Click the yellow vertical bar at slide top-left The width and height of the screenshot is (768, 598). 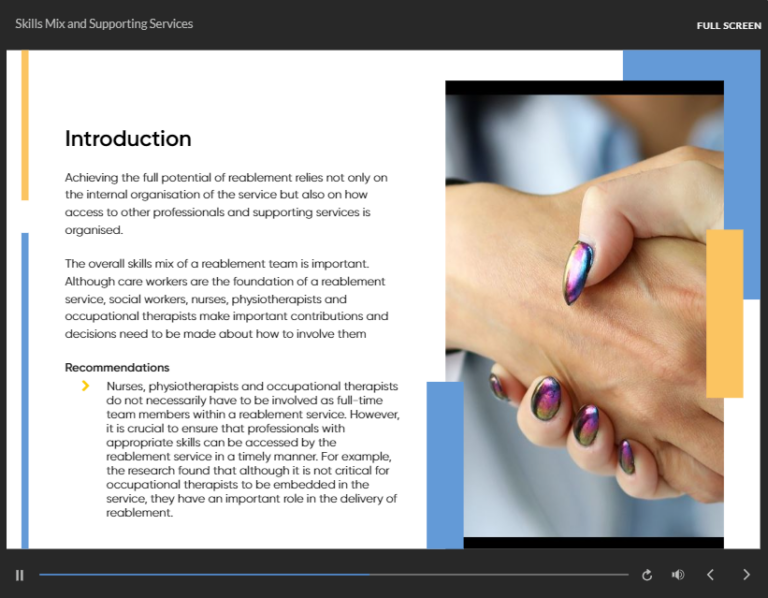coord(25,125)
